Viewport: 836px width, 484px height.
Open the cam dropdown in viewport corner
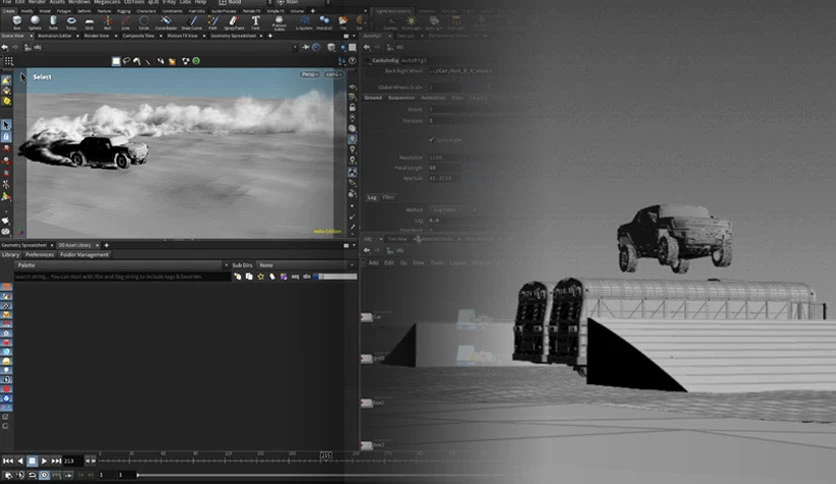pyautogui.click(x=333, y=74)
